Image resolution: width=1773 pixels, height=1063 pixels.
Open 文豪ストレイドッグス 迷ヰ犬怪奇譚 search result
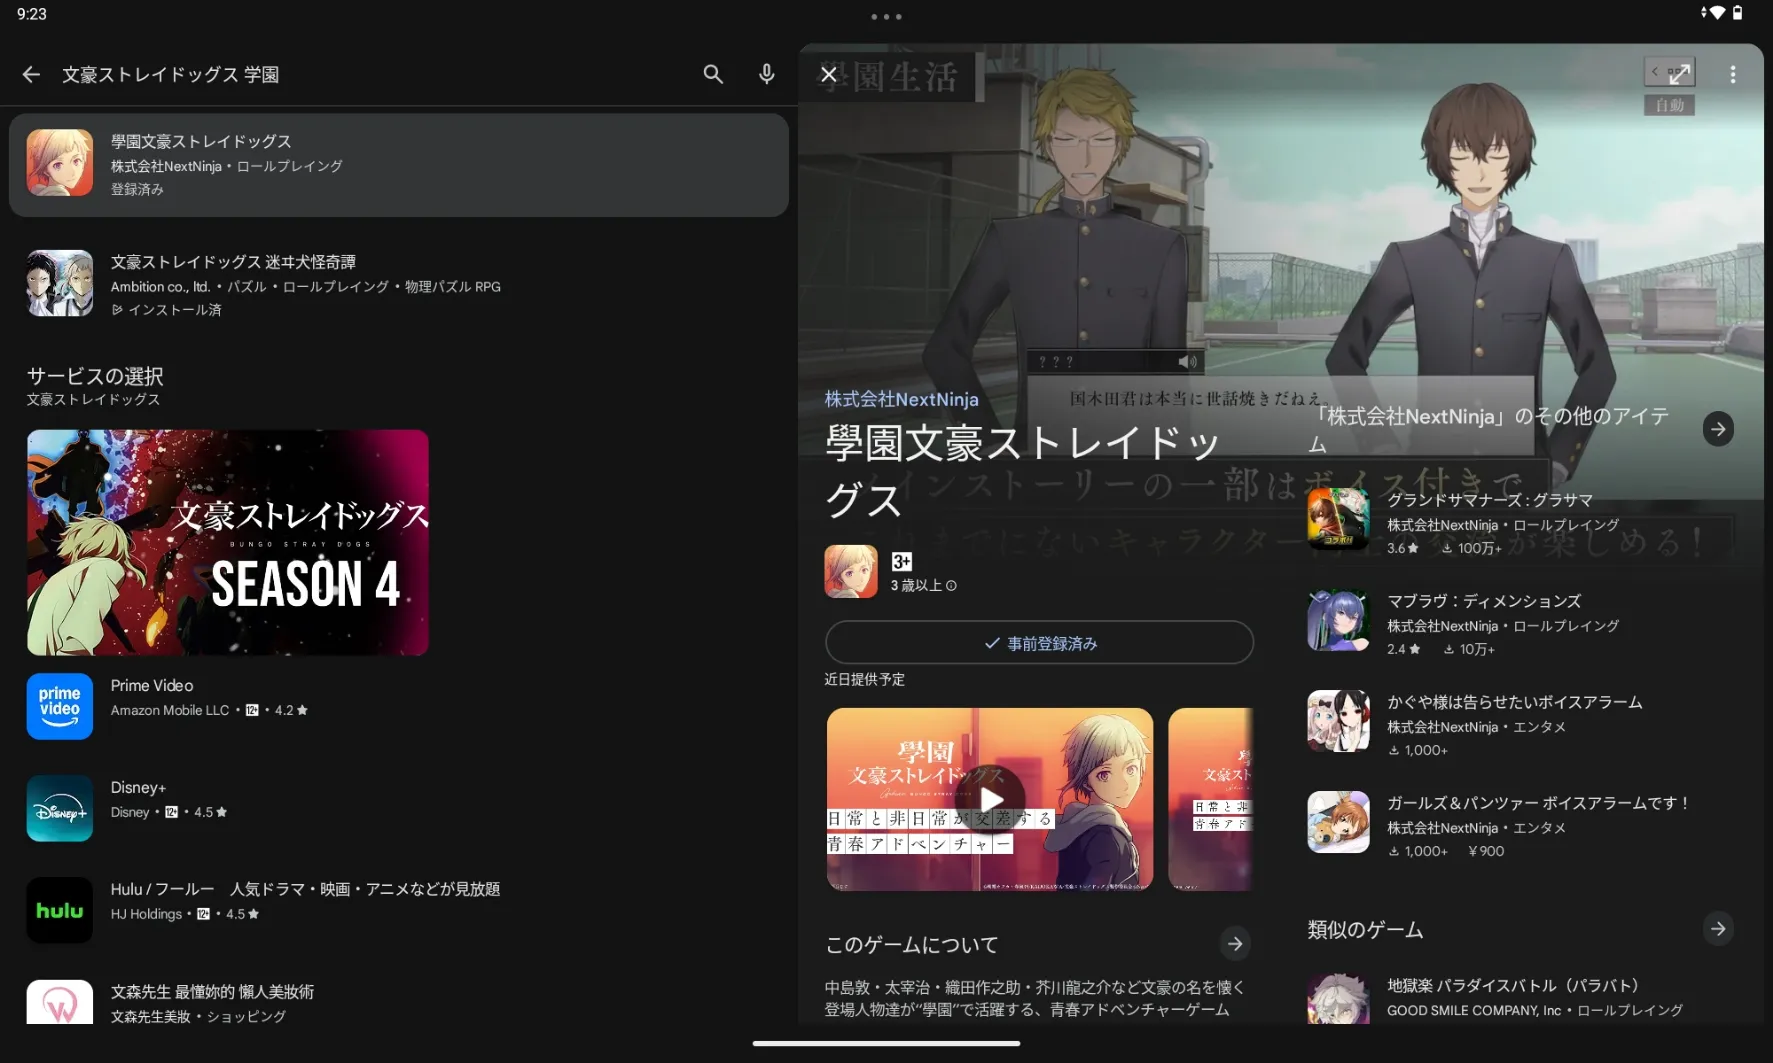[399, 284]
